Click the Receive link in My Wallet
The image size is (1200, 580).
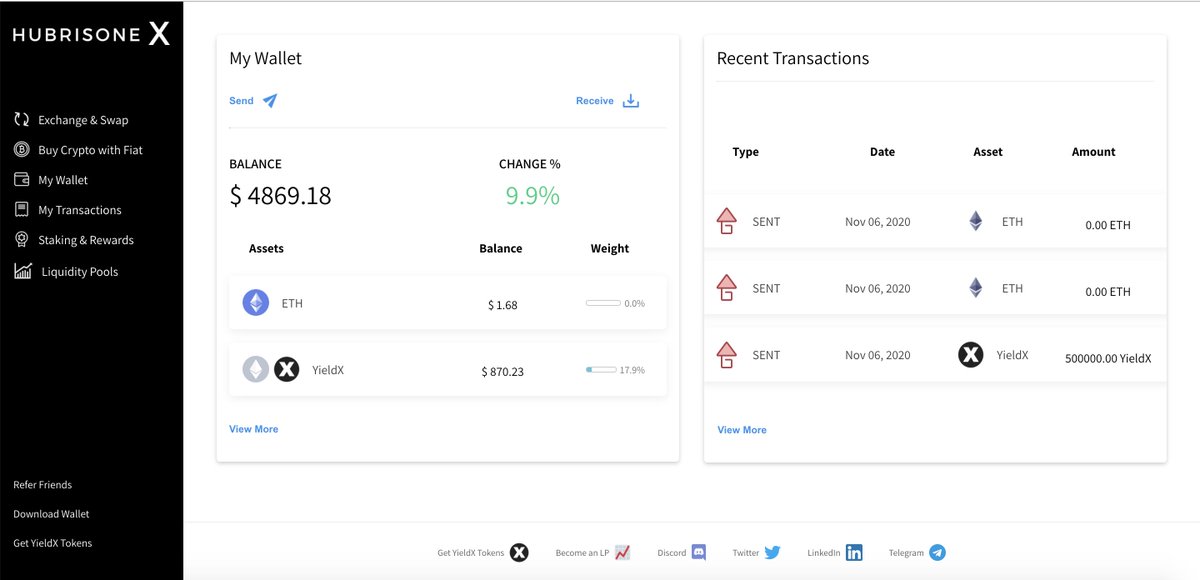pos(595,101)
